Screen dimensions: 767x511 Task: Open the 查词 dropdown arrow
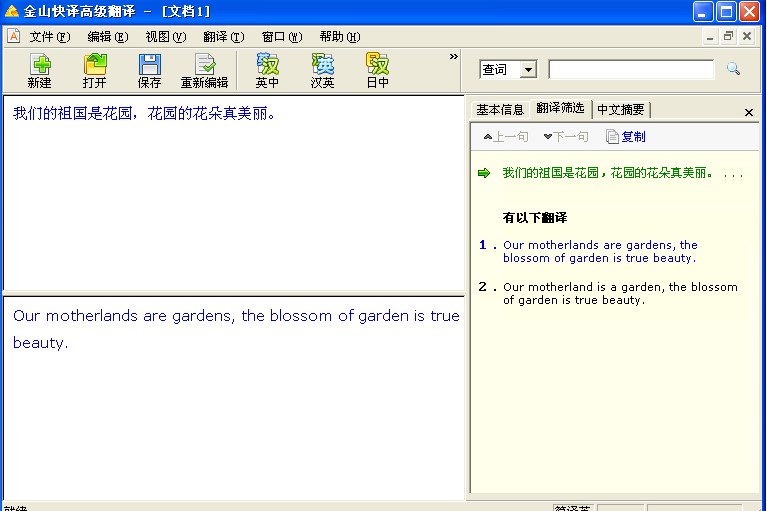click(528, 69)
